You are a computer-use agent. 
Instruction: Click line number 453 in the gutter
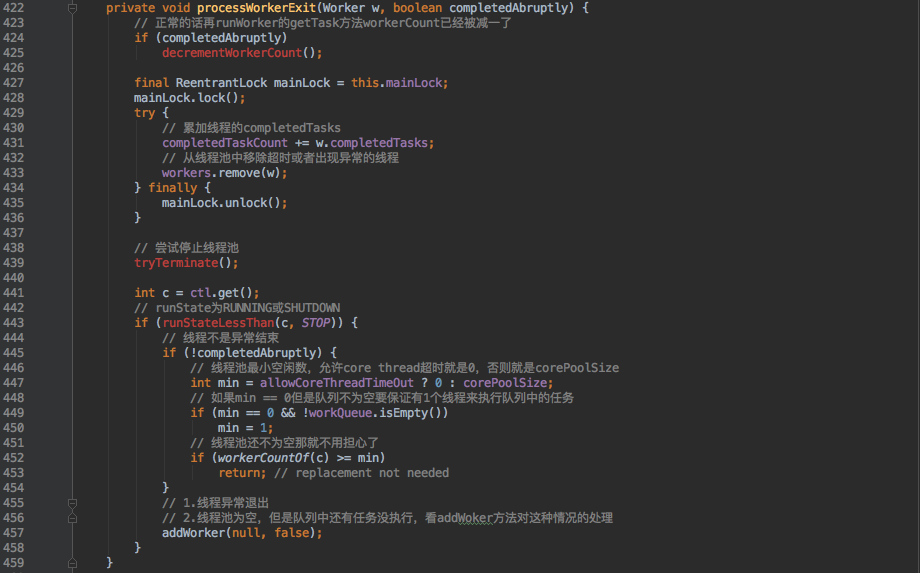click(13, 473)
